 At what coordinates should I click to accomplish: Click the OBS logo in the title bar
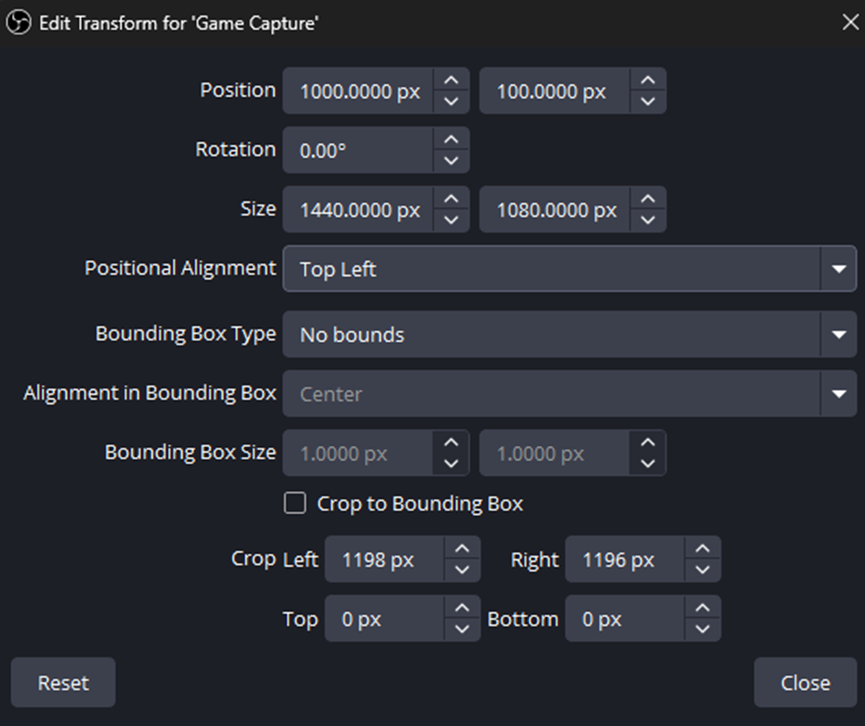(18, 21)
